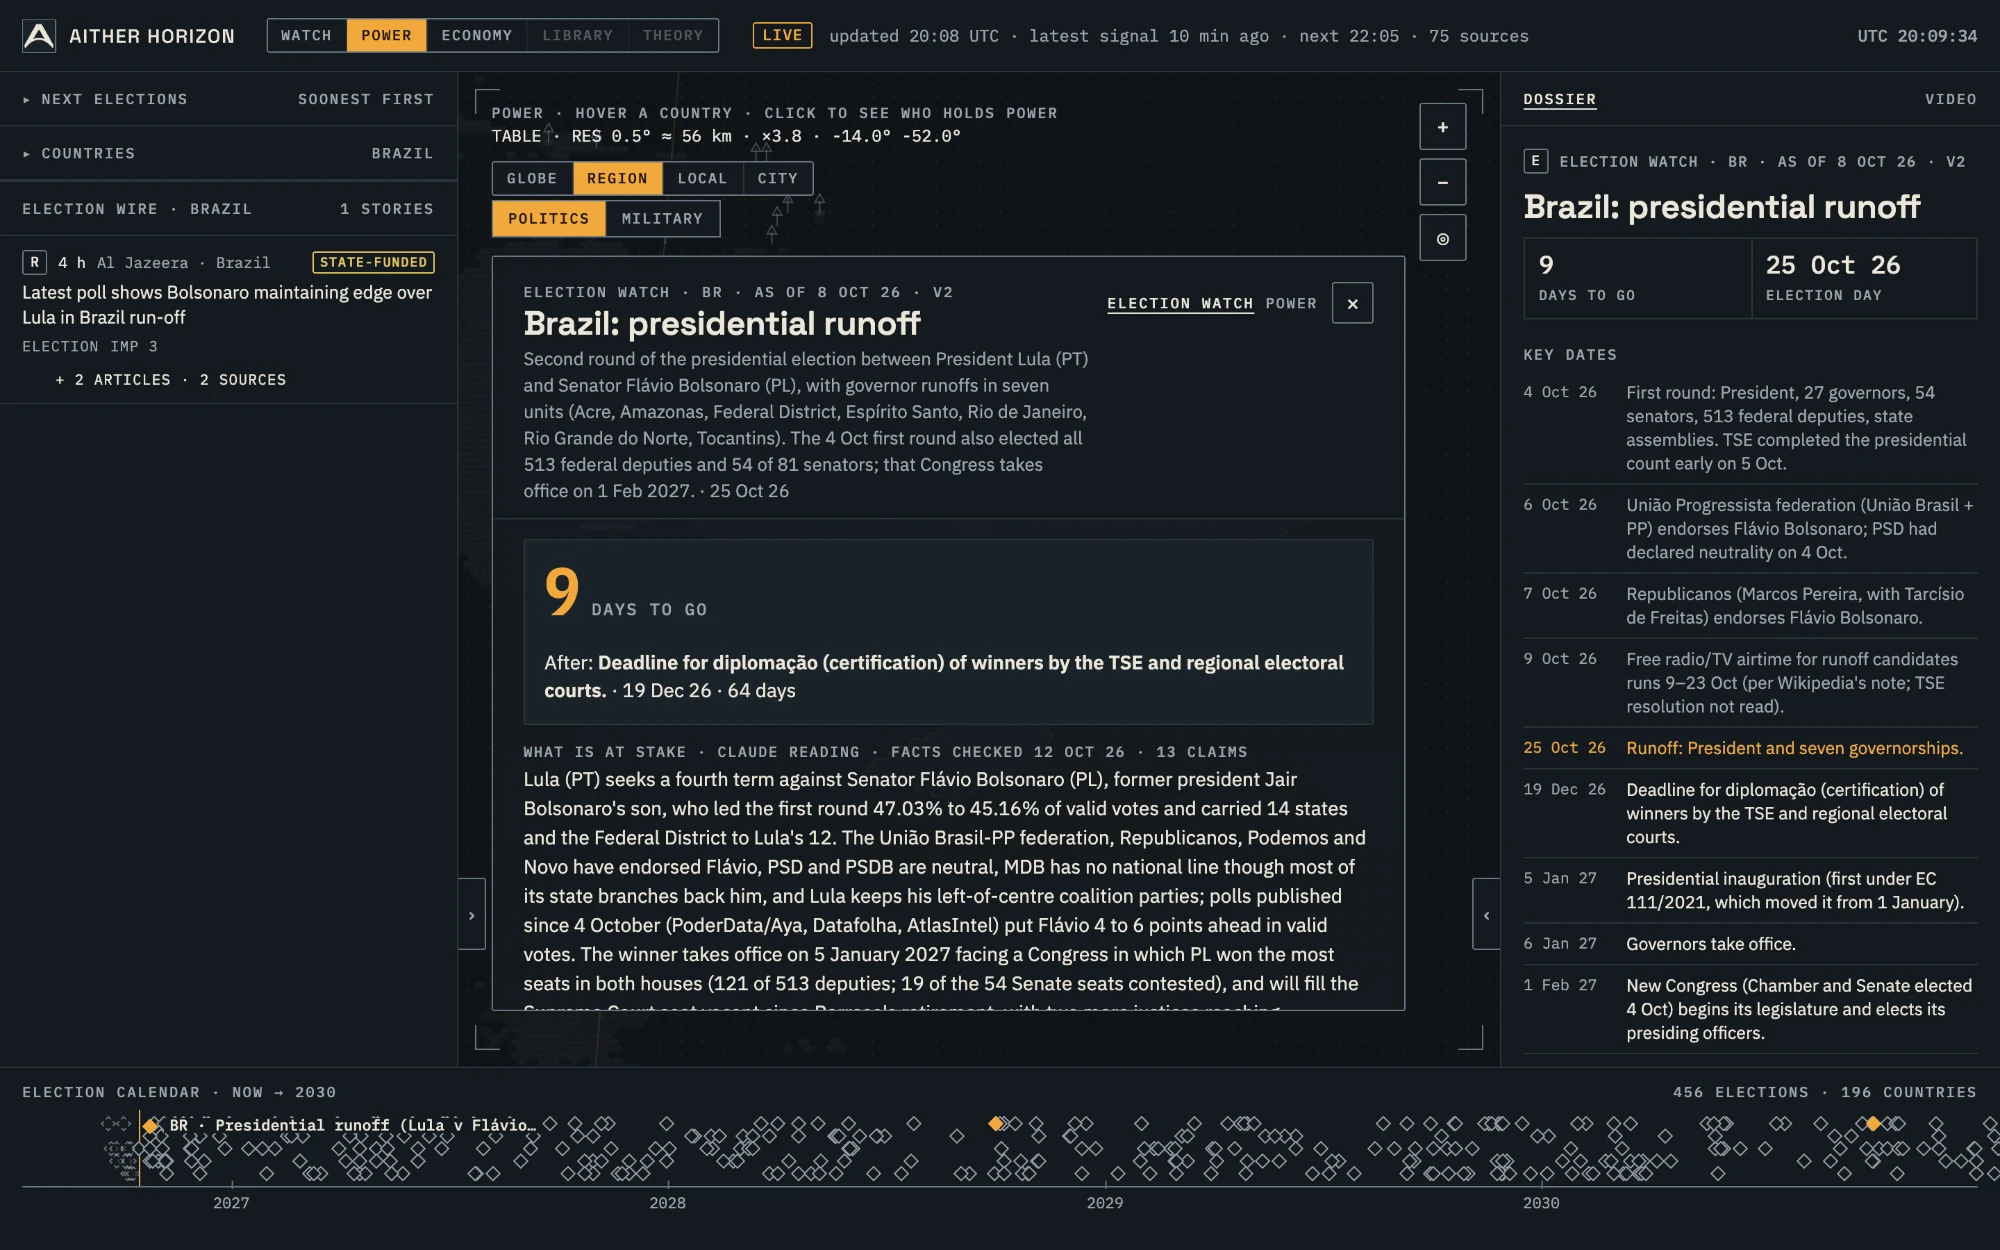
Task: Set map scale to LOCAL
Action: pos(702,178)
